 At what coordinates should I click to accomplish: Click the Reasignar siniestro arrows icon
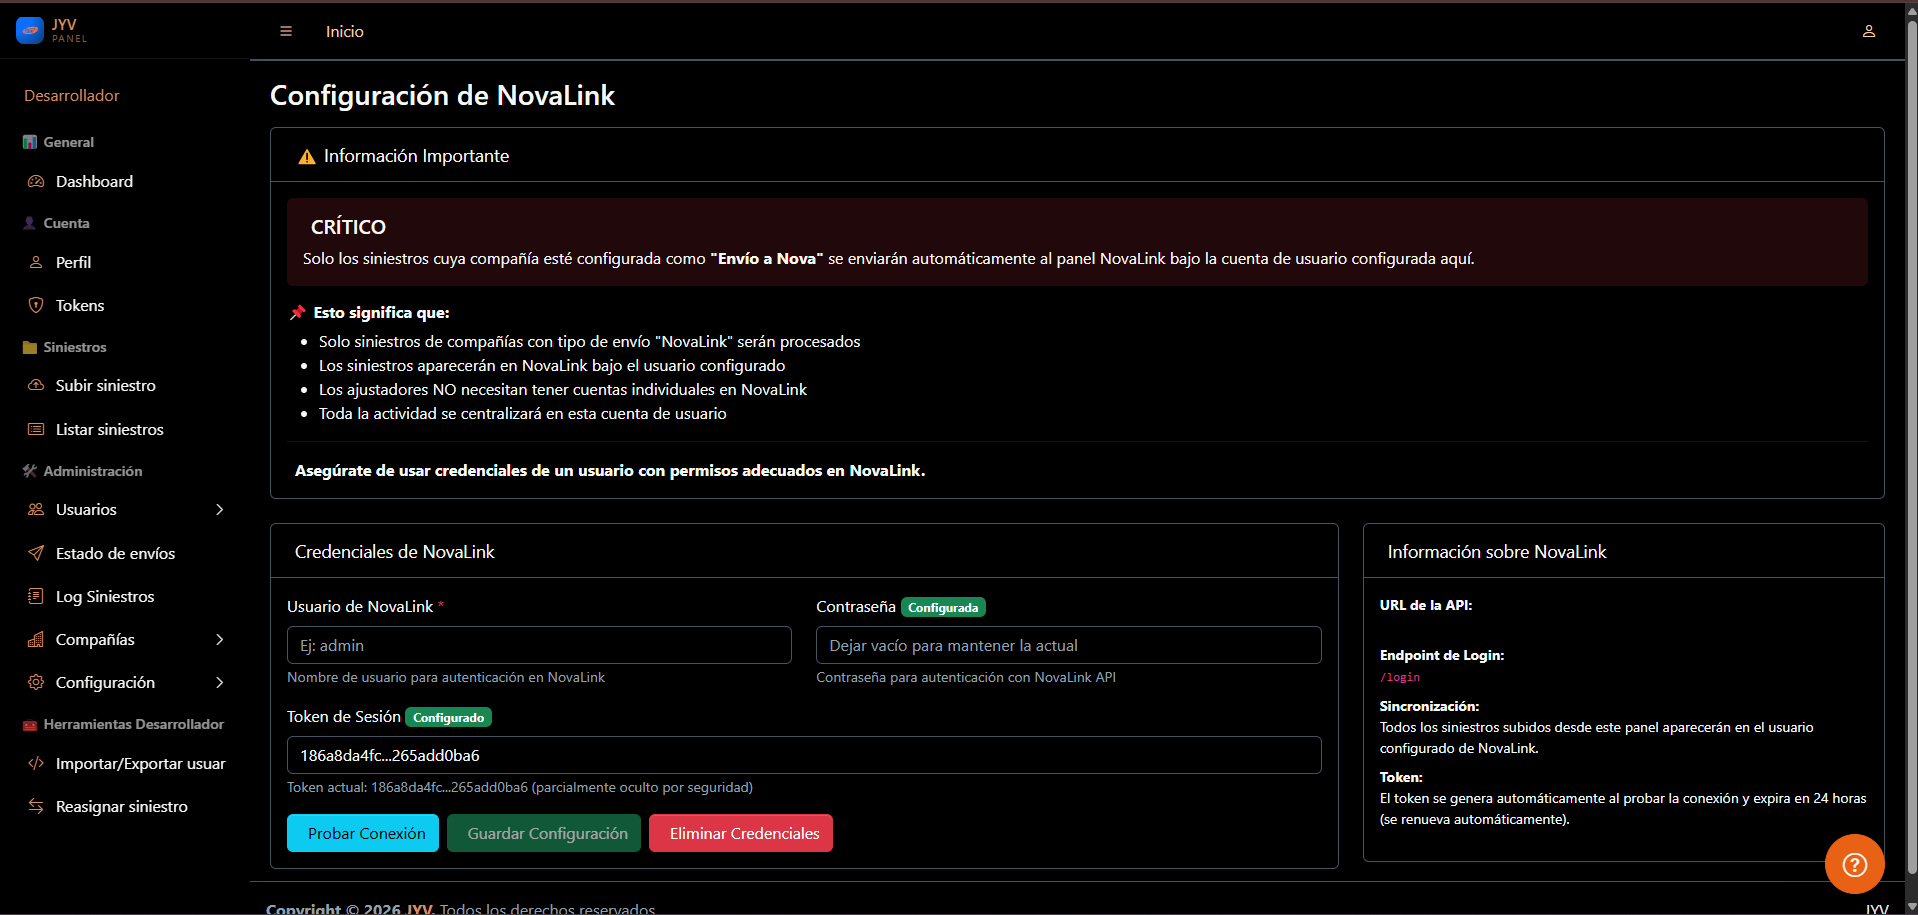36,806
